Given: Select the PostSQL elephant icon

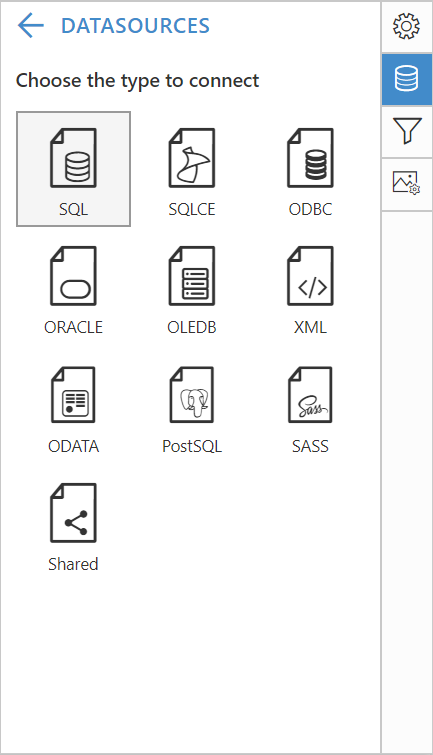Looking at the screenshot, I should [x=192, y=395].
